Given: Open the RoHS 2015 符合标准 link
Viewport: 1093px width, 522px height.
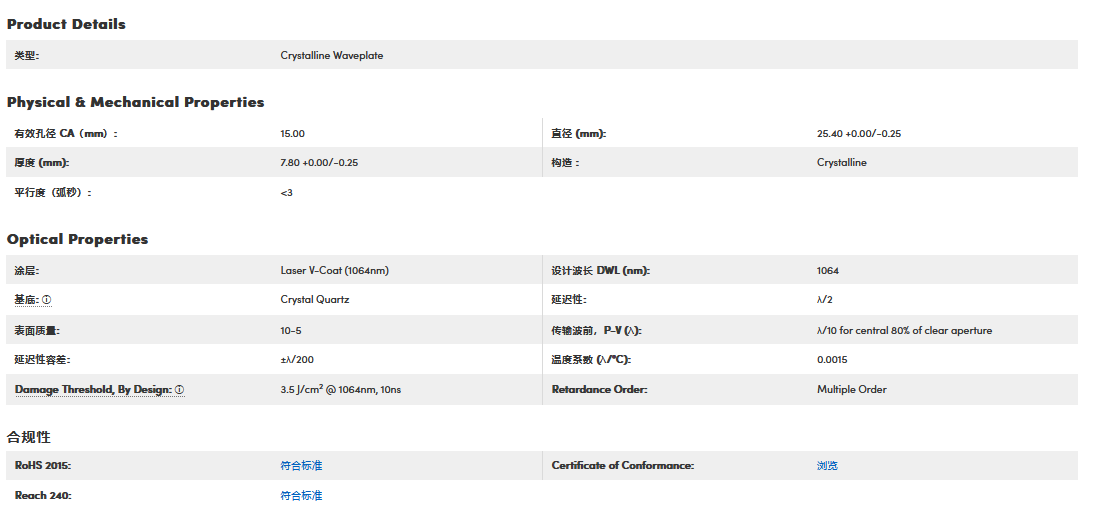Looking at the screenshot, I should pos(301,466).
